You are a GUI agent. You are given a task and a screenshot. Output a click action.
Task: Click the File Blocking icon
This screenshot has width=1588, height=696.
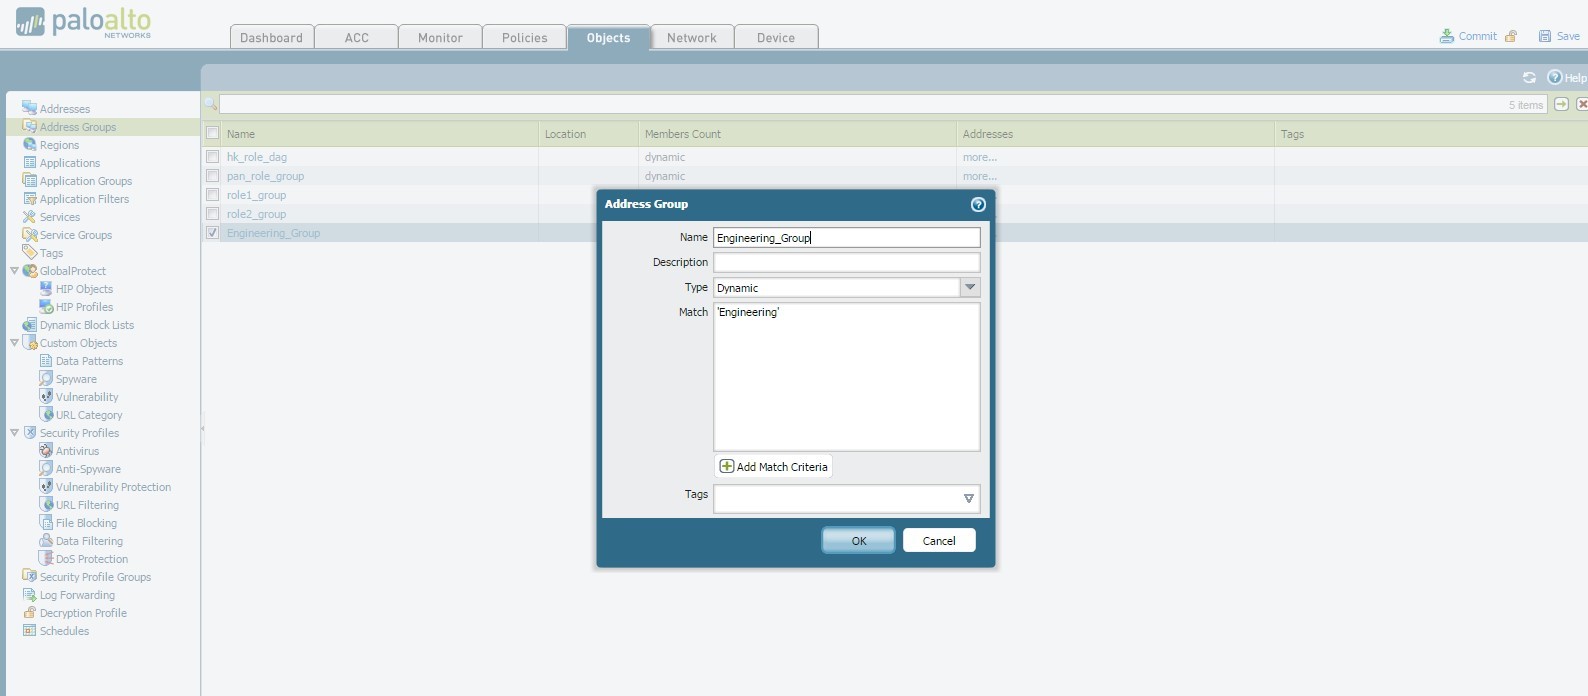[45, 522]
